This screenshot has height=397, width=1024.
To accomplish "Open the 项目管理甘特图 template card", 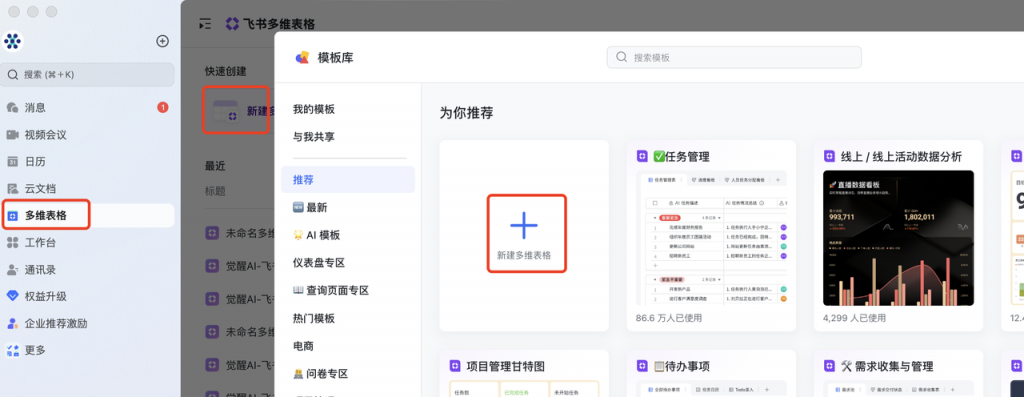I will (x=524, y=373).
